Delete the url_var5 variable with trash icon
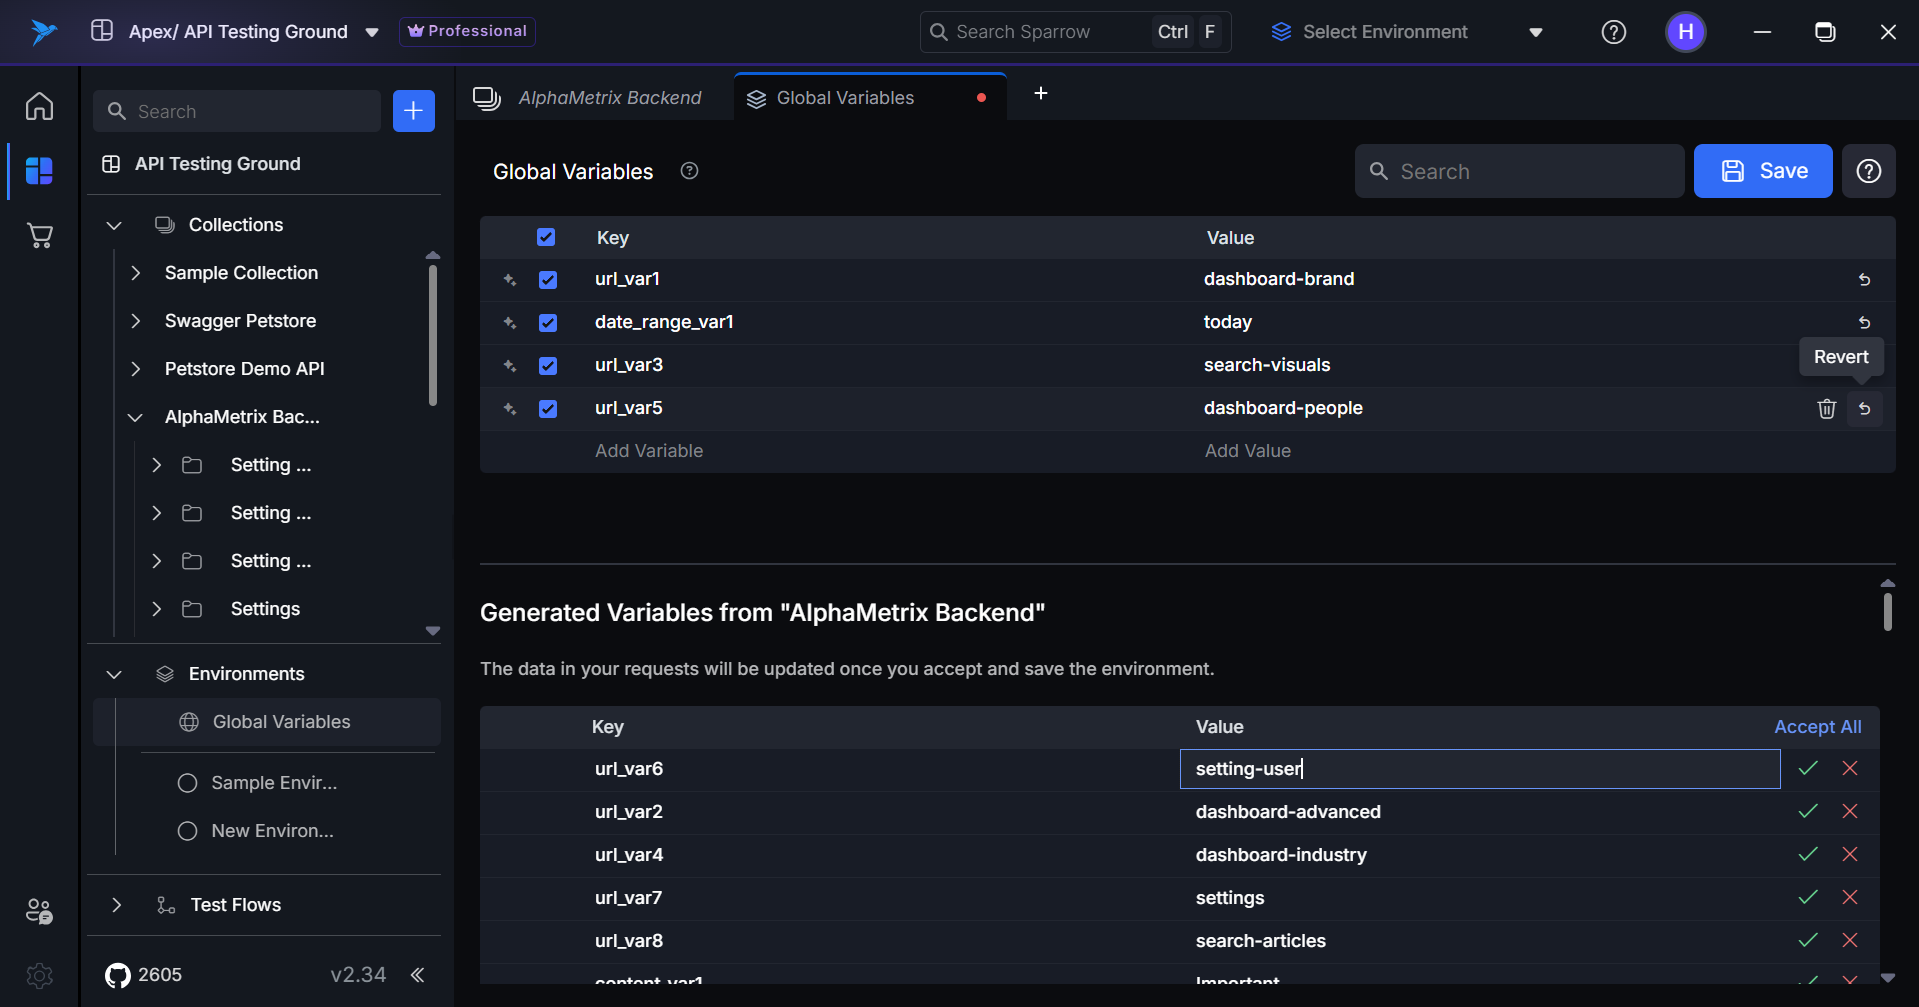This screenshot has width=1919, height=1007. (1826, 409)
